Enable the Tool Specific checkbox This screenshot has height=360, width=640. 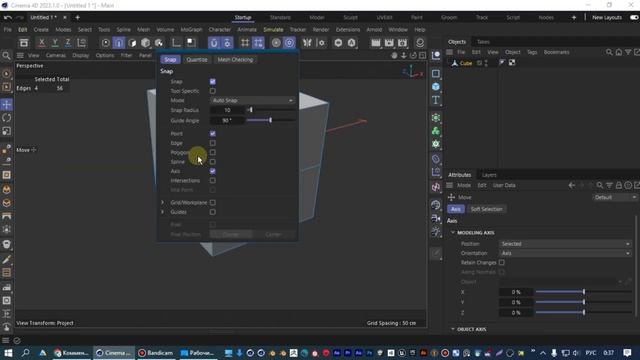213,91
